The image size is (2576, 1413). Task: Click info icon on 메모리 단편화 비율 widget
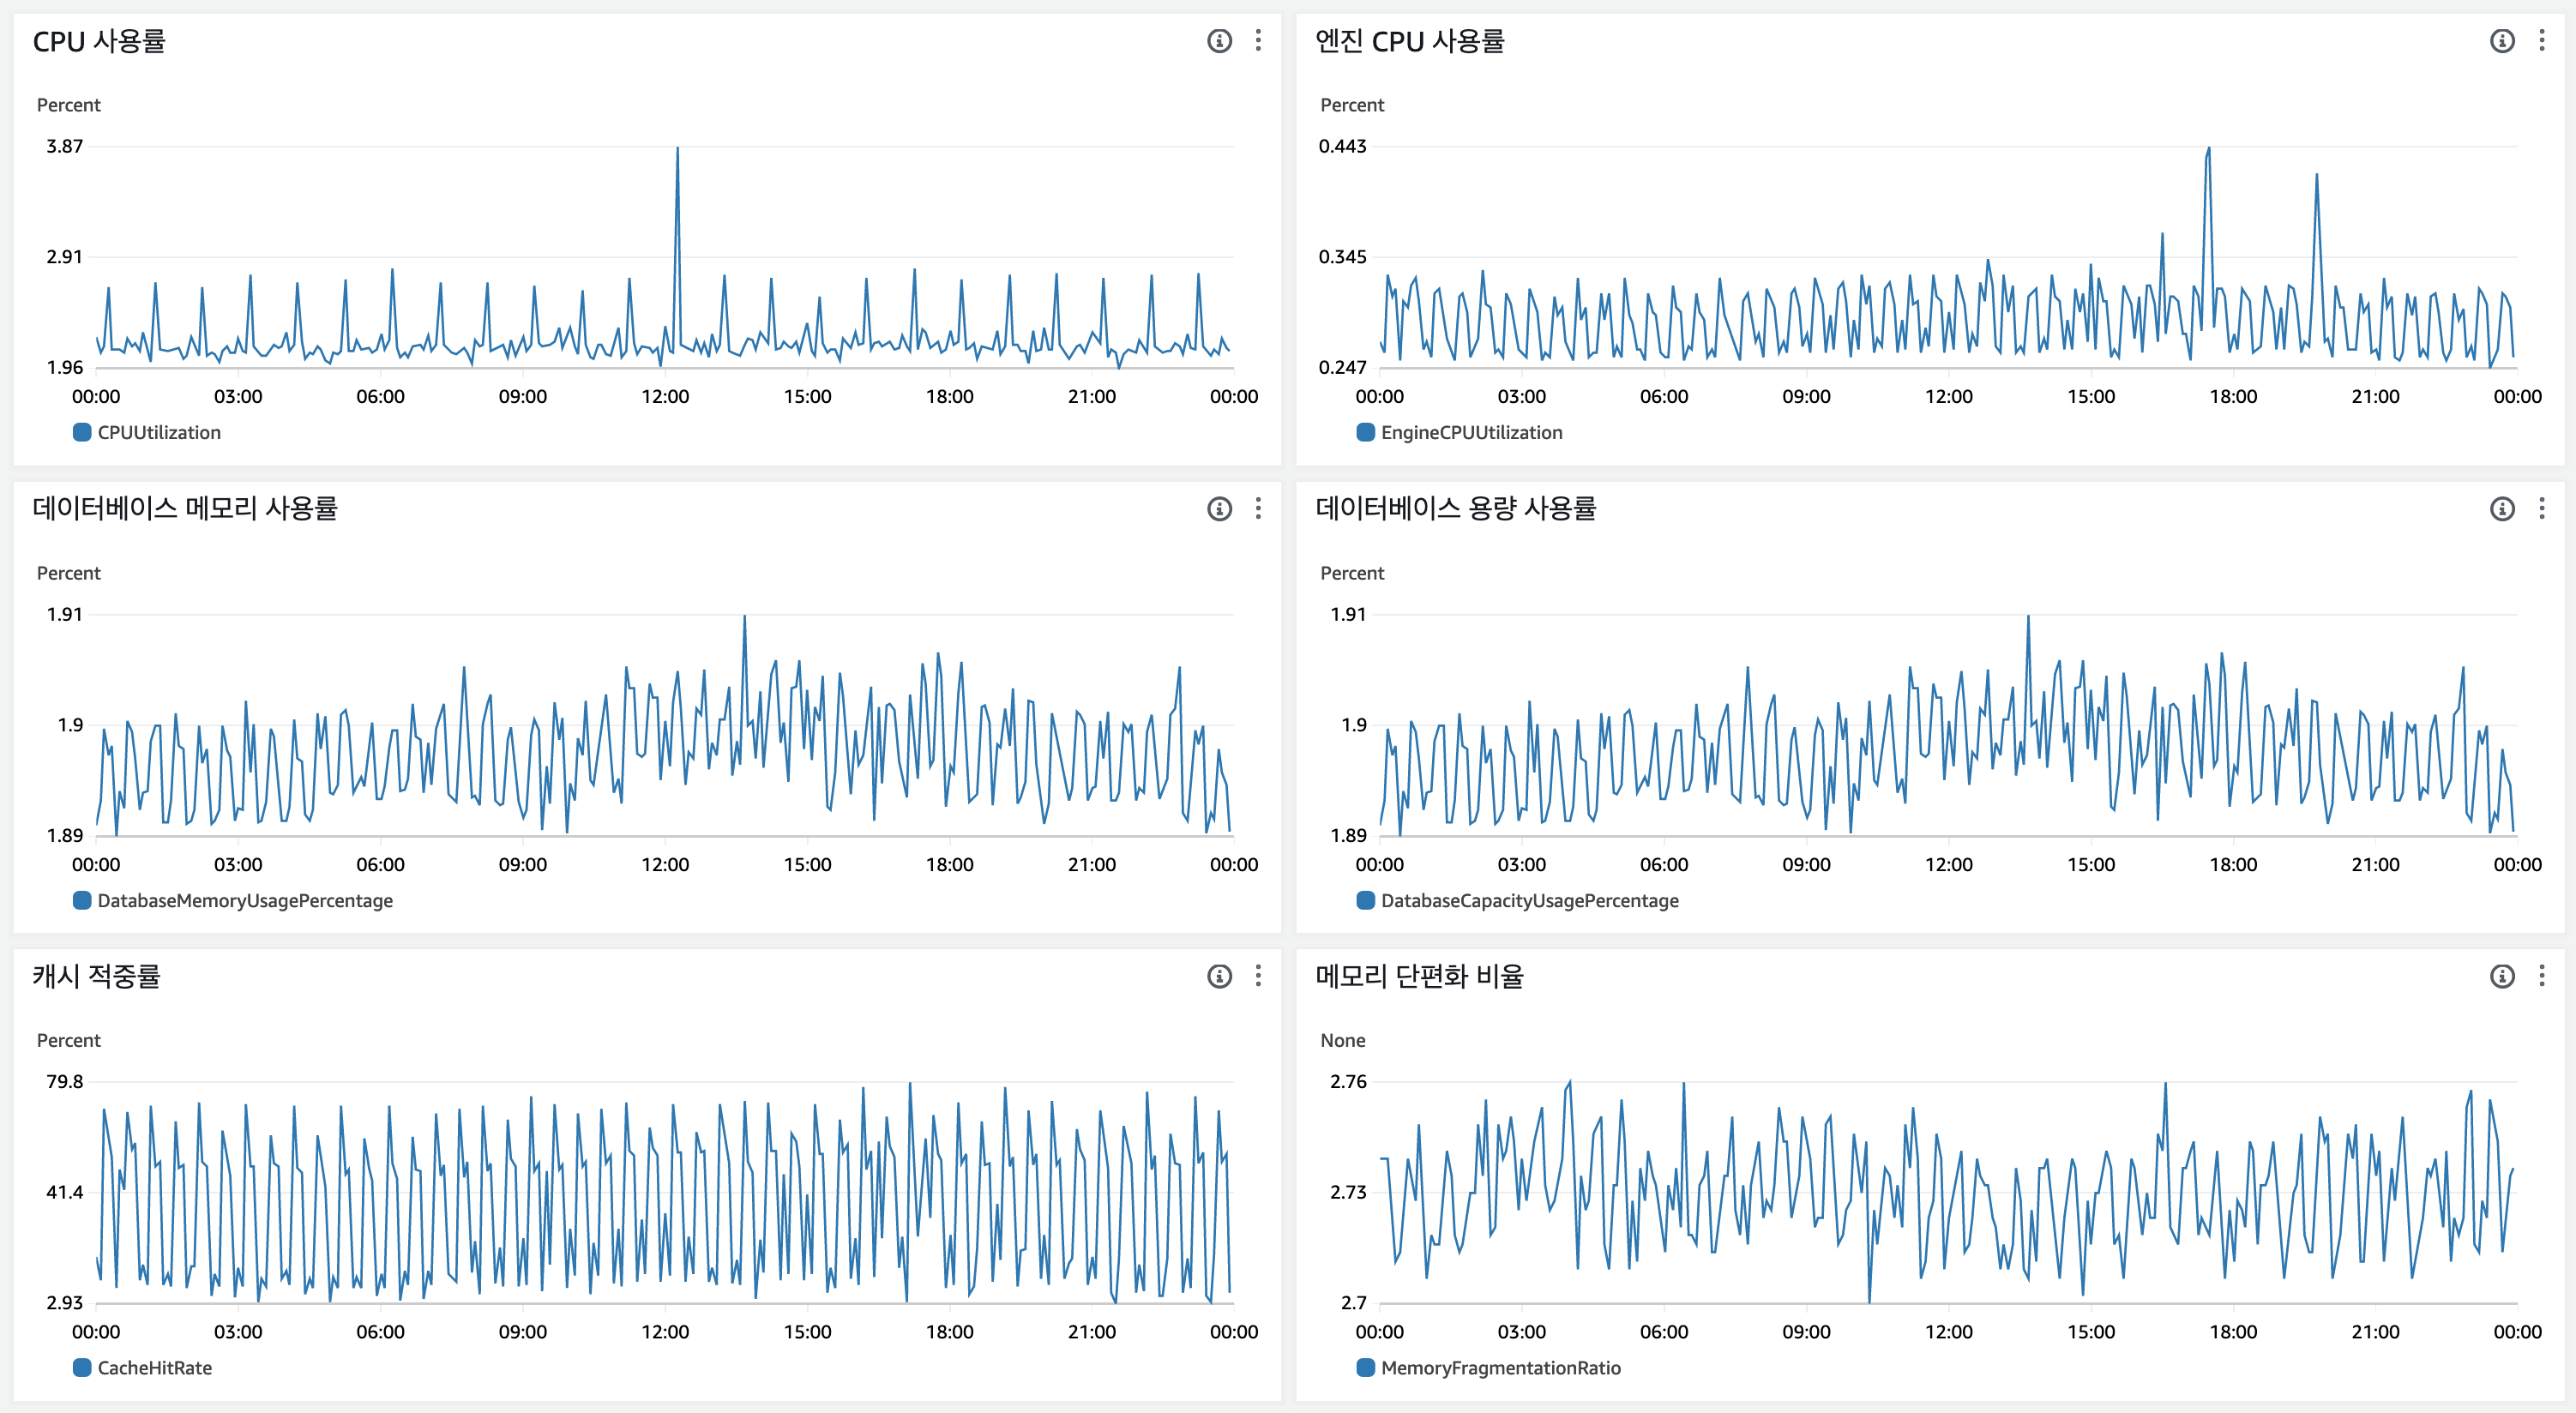pyautogui.click(x=2502, y=976)
